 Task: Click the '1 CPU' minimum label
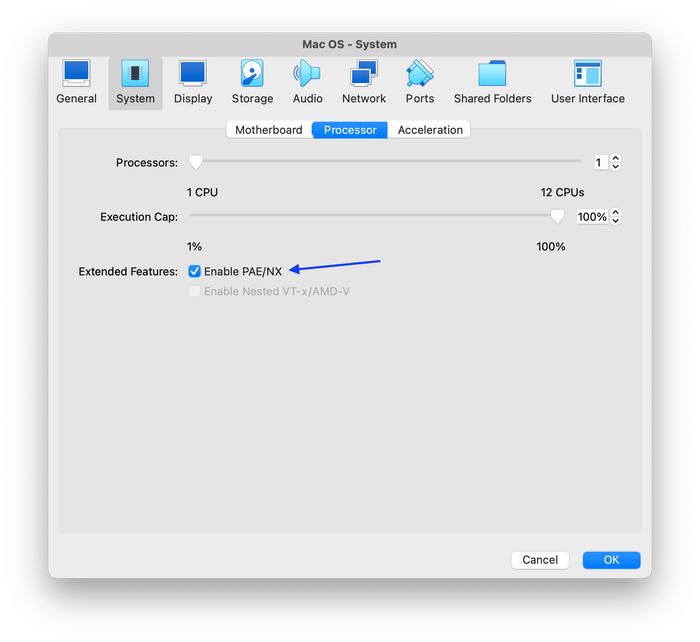coord(202,192)
